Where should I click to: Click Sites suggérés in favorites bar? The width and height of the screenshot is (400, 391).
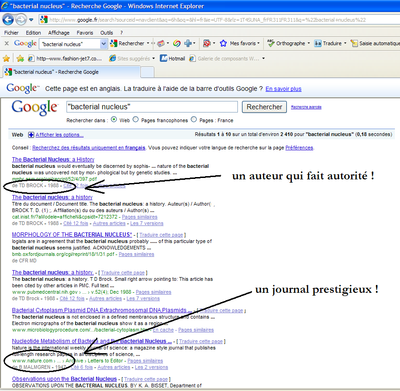[129, 59]
